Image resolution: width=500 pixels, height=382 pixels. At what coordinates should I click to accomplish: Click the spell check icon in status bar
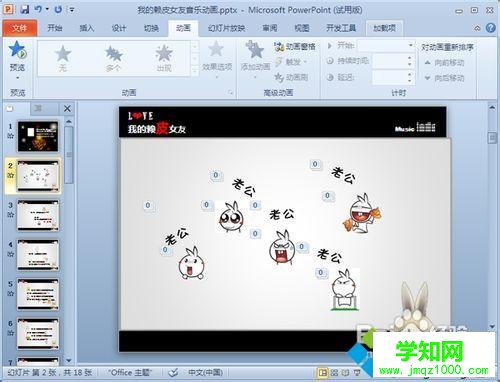tap(173, 372)
